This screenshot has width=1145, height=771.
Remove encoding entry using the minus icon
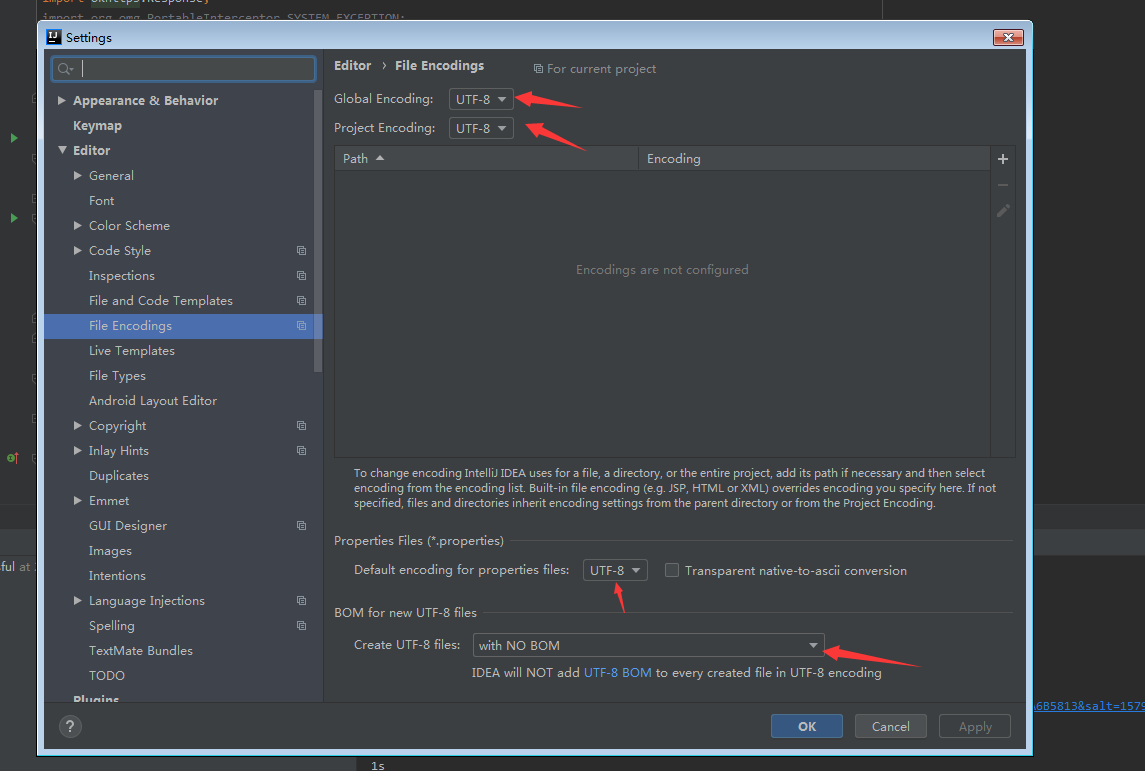[x=1002, y=184]
